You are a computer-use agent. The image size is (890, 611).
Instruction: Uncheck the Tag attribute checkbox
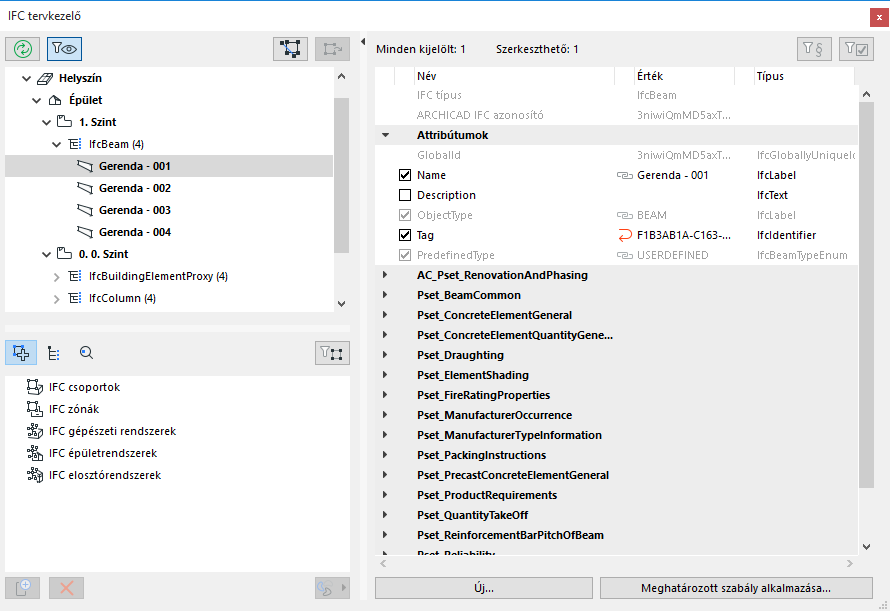405,235
